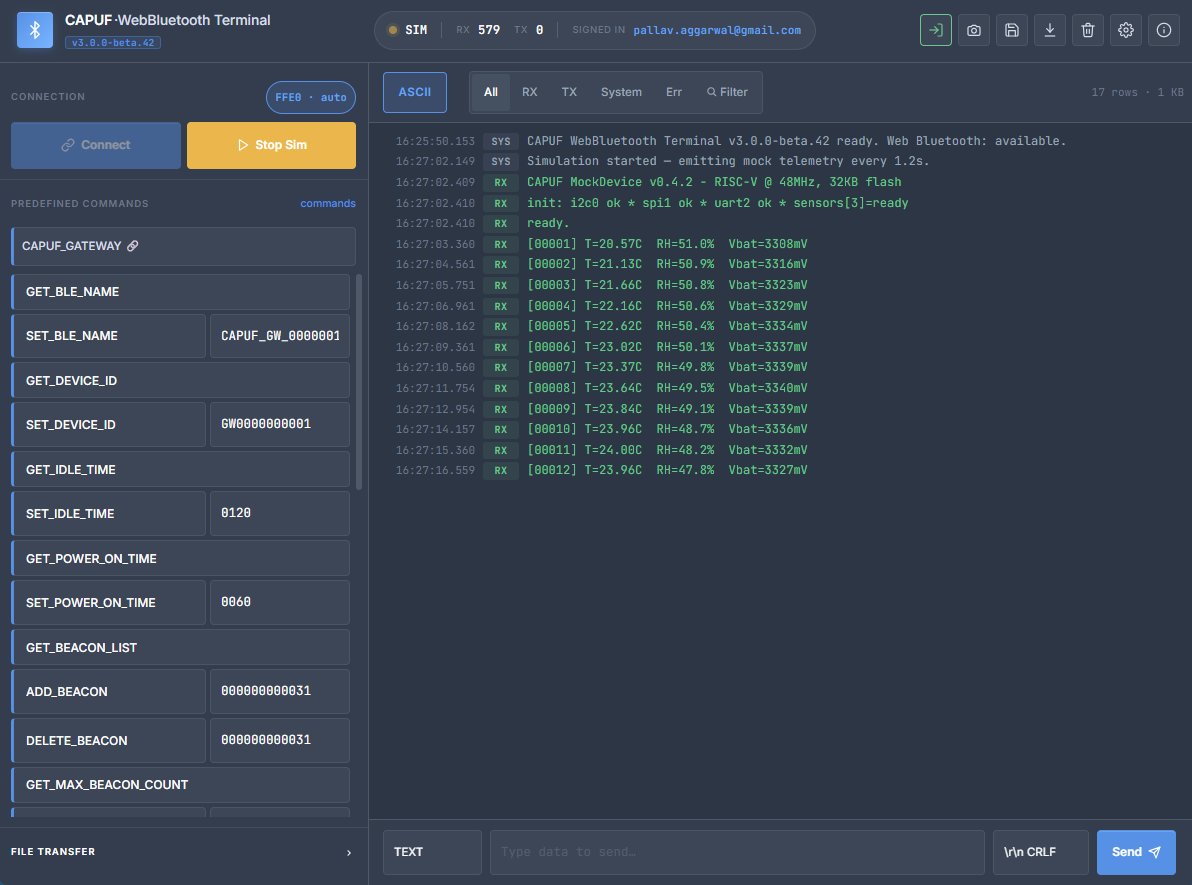Edit the 0060 power on time field
This screenshot has width=1192, height=885.
[x=280, y=603]
